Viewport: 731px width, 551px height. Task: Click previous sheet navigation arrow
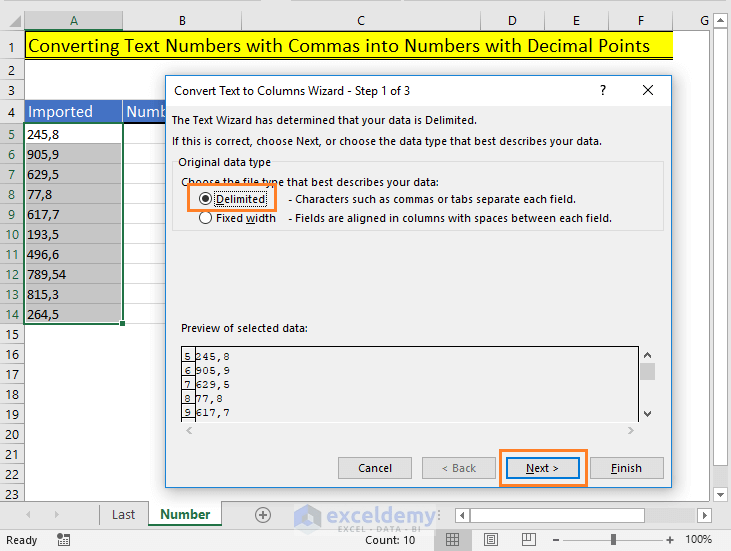[28, 515]
